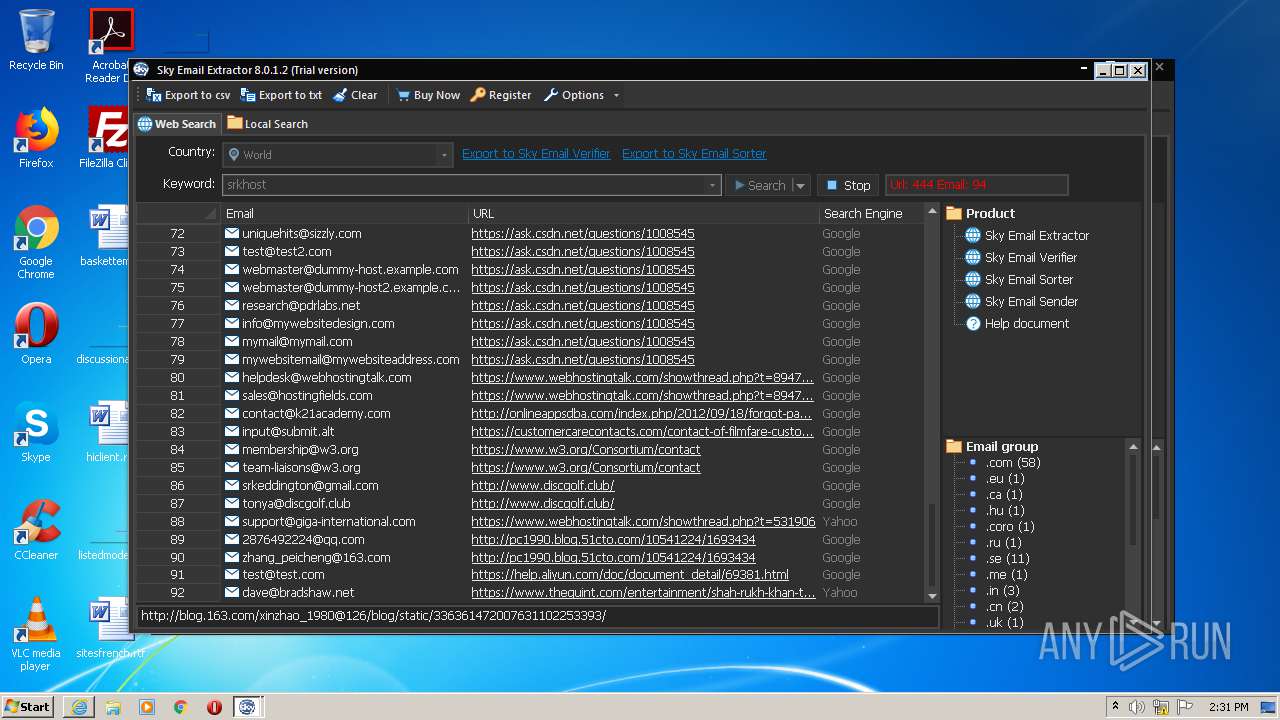Image resolution: width=1280 pixels, height=720 pixels.
Task: Select the .eu (1) email group
Action: click(x=1005, y=478)
